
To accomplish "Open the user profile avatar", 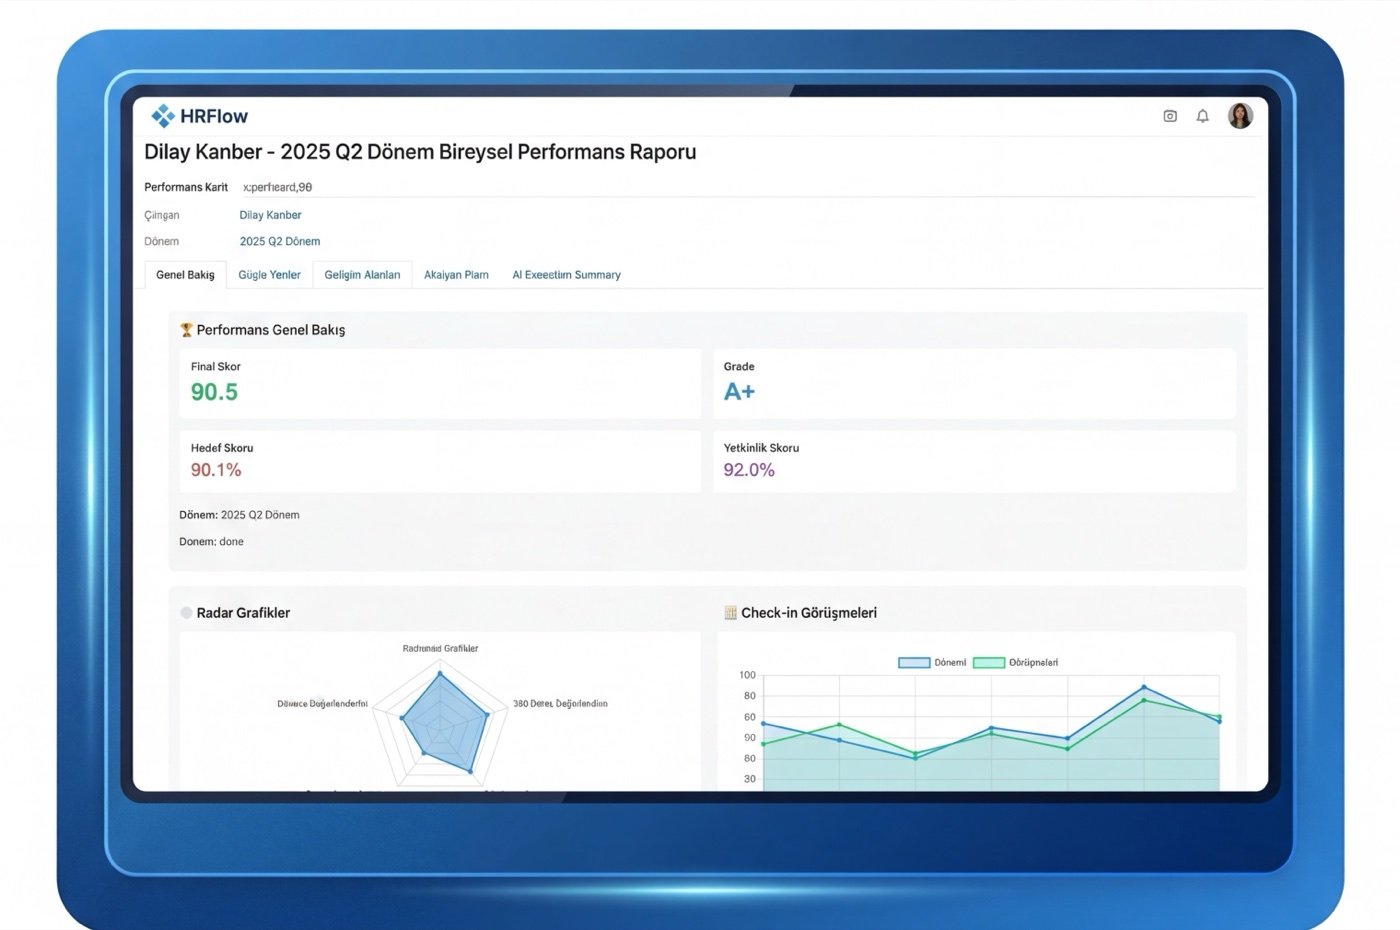I will pyautogui.click(x=1240, y=116).
